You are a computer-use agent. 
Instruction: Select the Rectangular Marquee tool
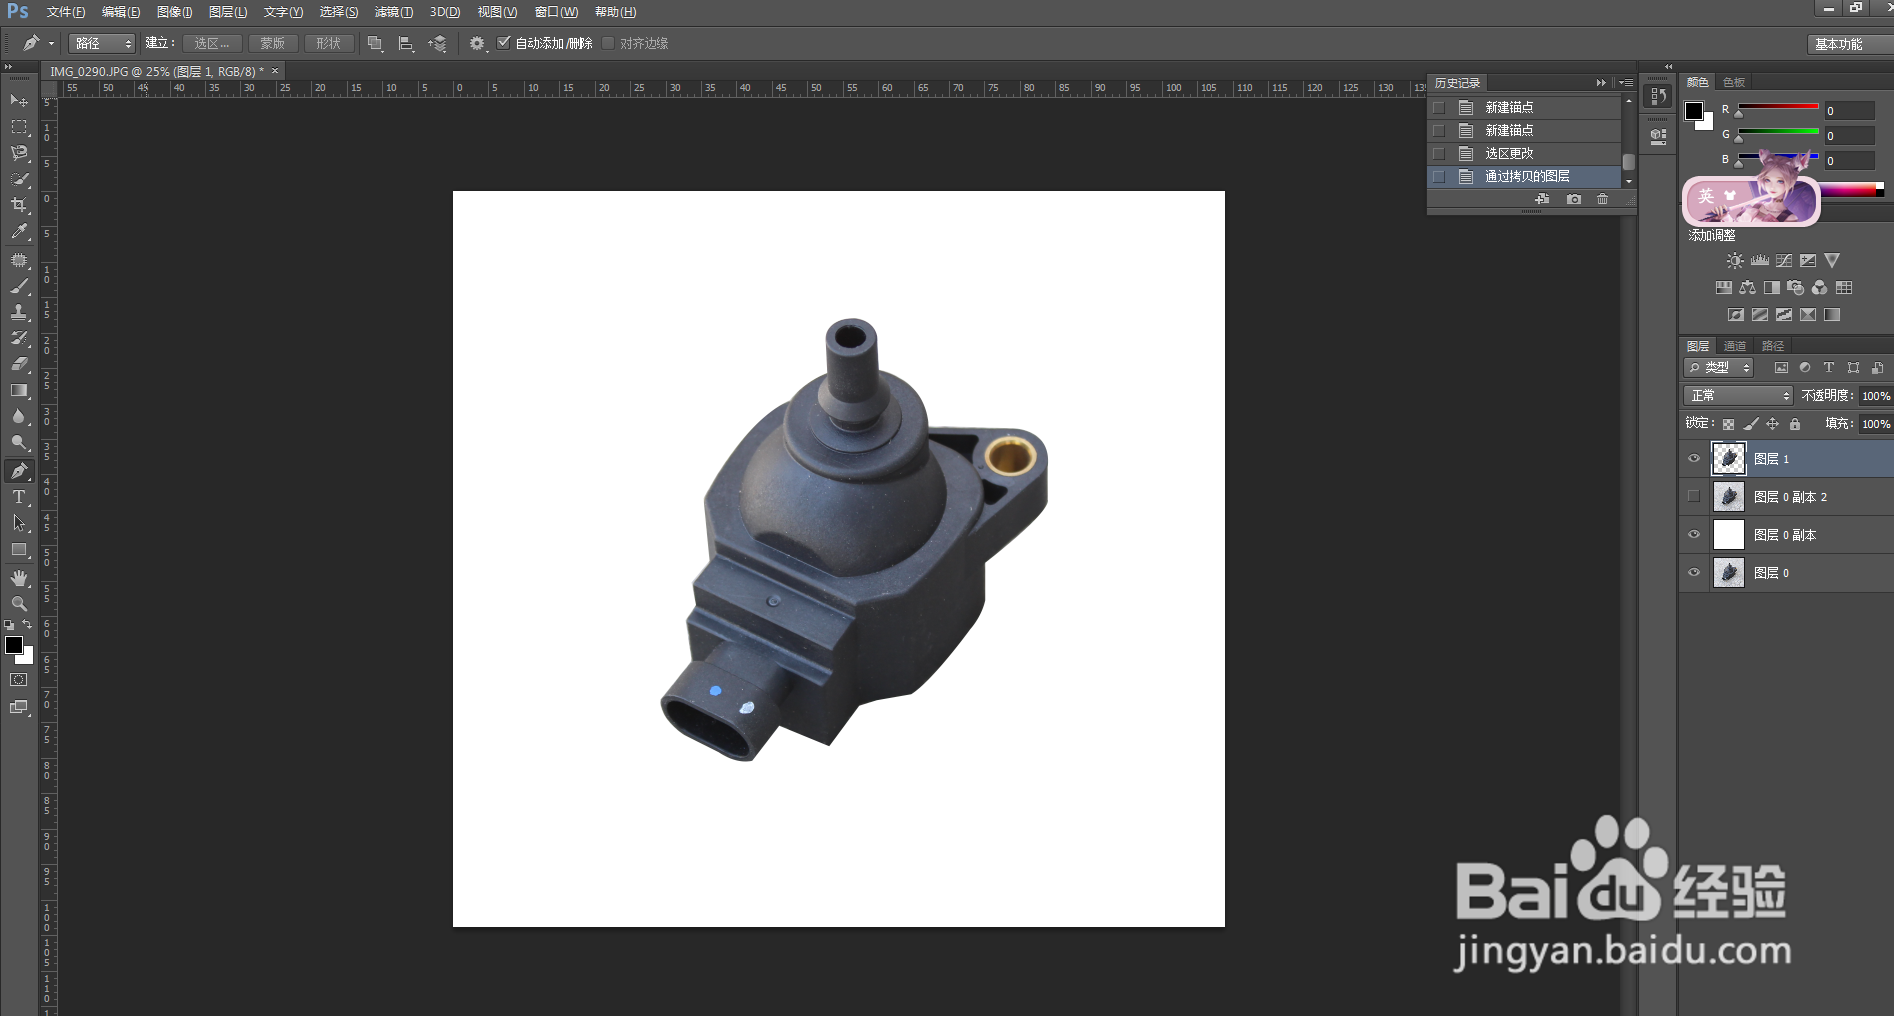click(x=19, y=127)
